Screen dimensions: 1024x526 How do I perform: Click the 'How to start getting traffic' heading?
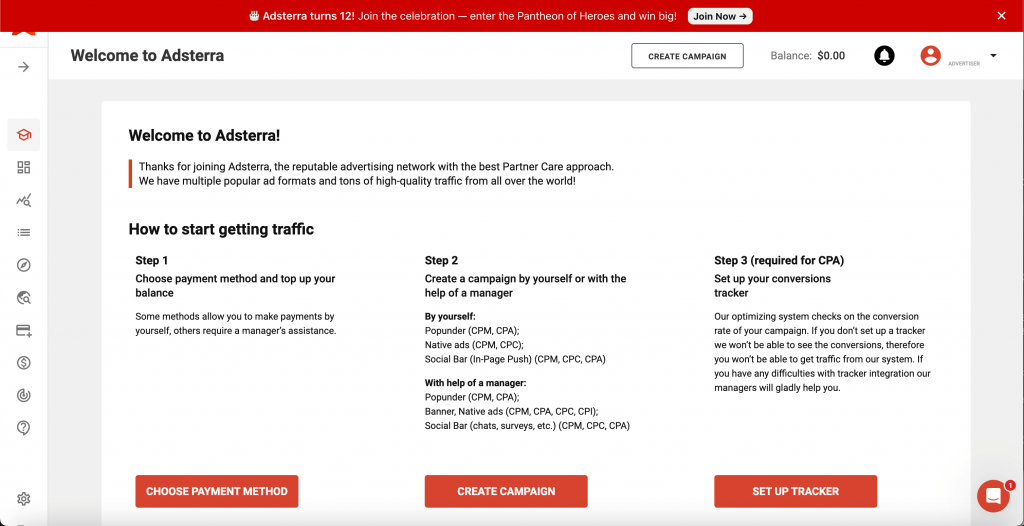(x=221, y=229)
